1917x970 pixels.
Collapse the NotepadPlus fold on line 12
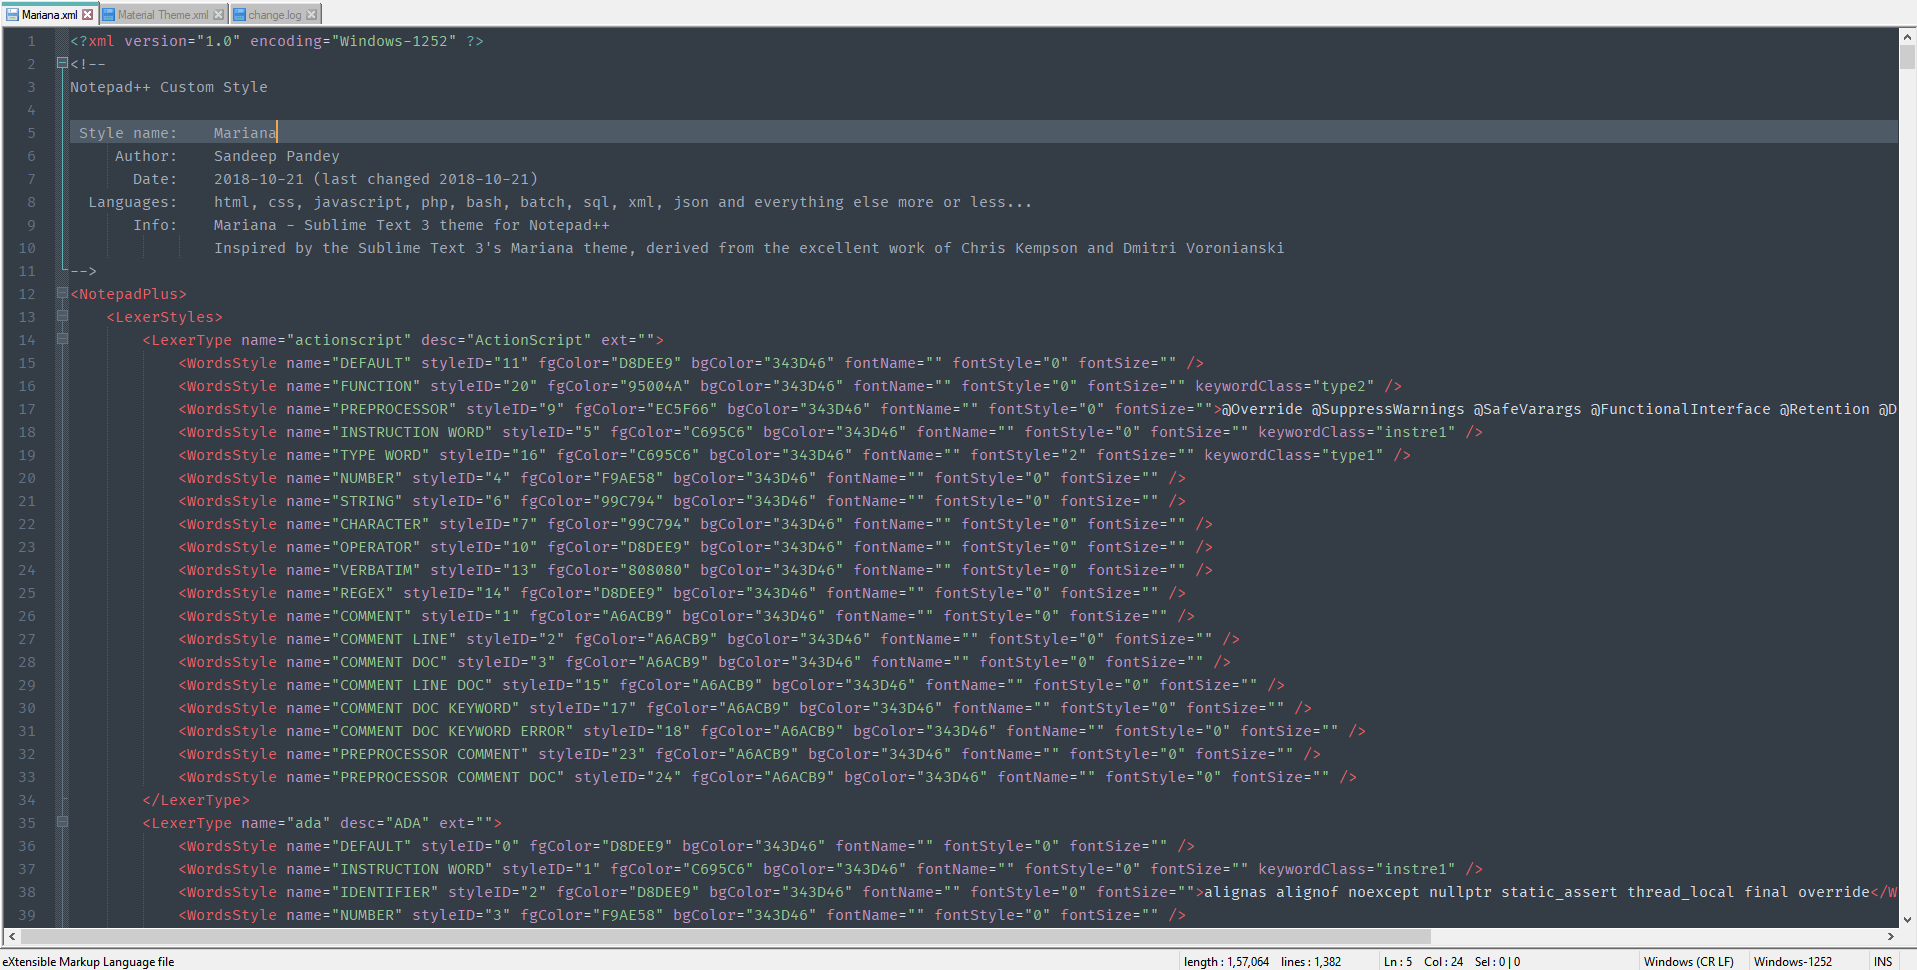(62, 293)
